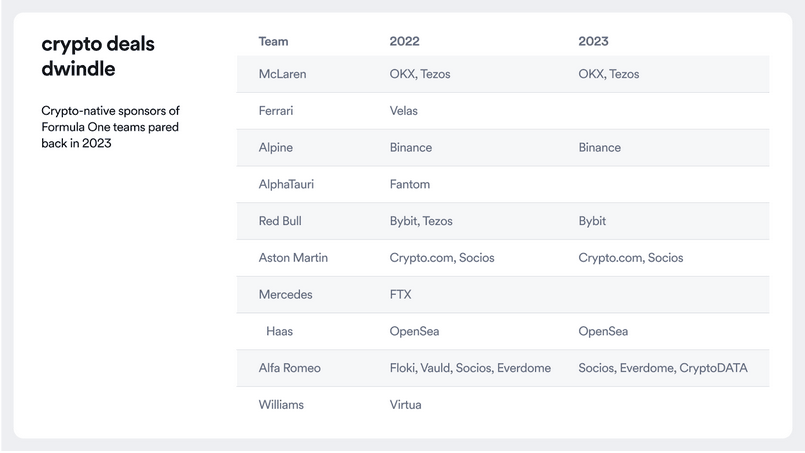Click the Crypto-native sponsors subtitle text

pos(110,126)
